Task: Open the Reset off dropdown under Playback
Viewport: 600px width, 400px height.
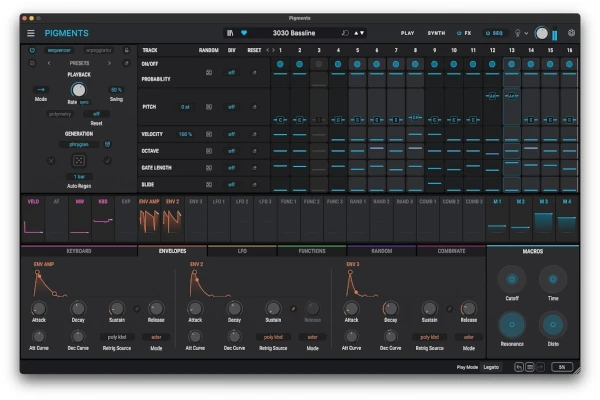Action: [96, 114]
